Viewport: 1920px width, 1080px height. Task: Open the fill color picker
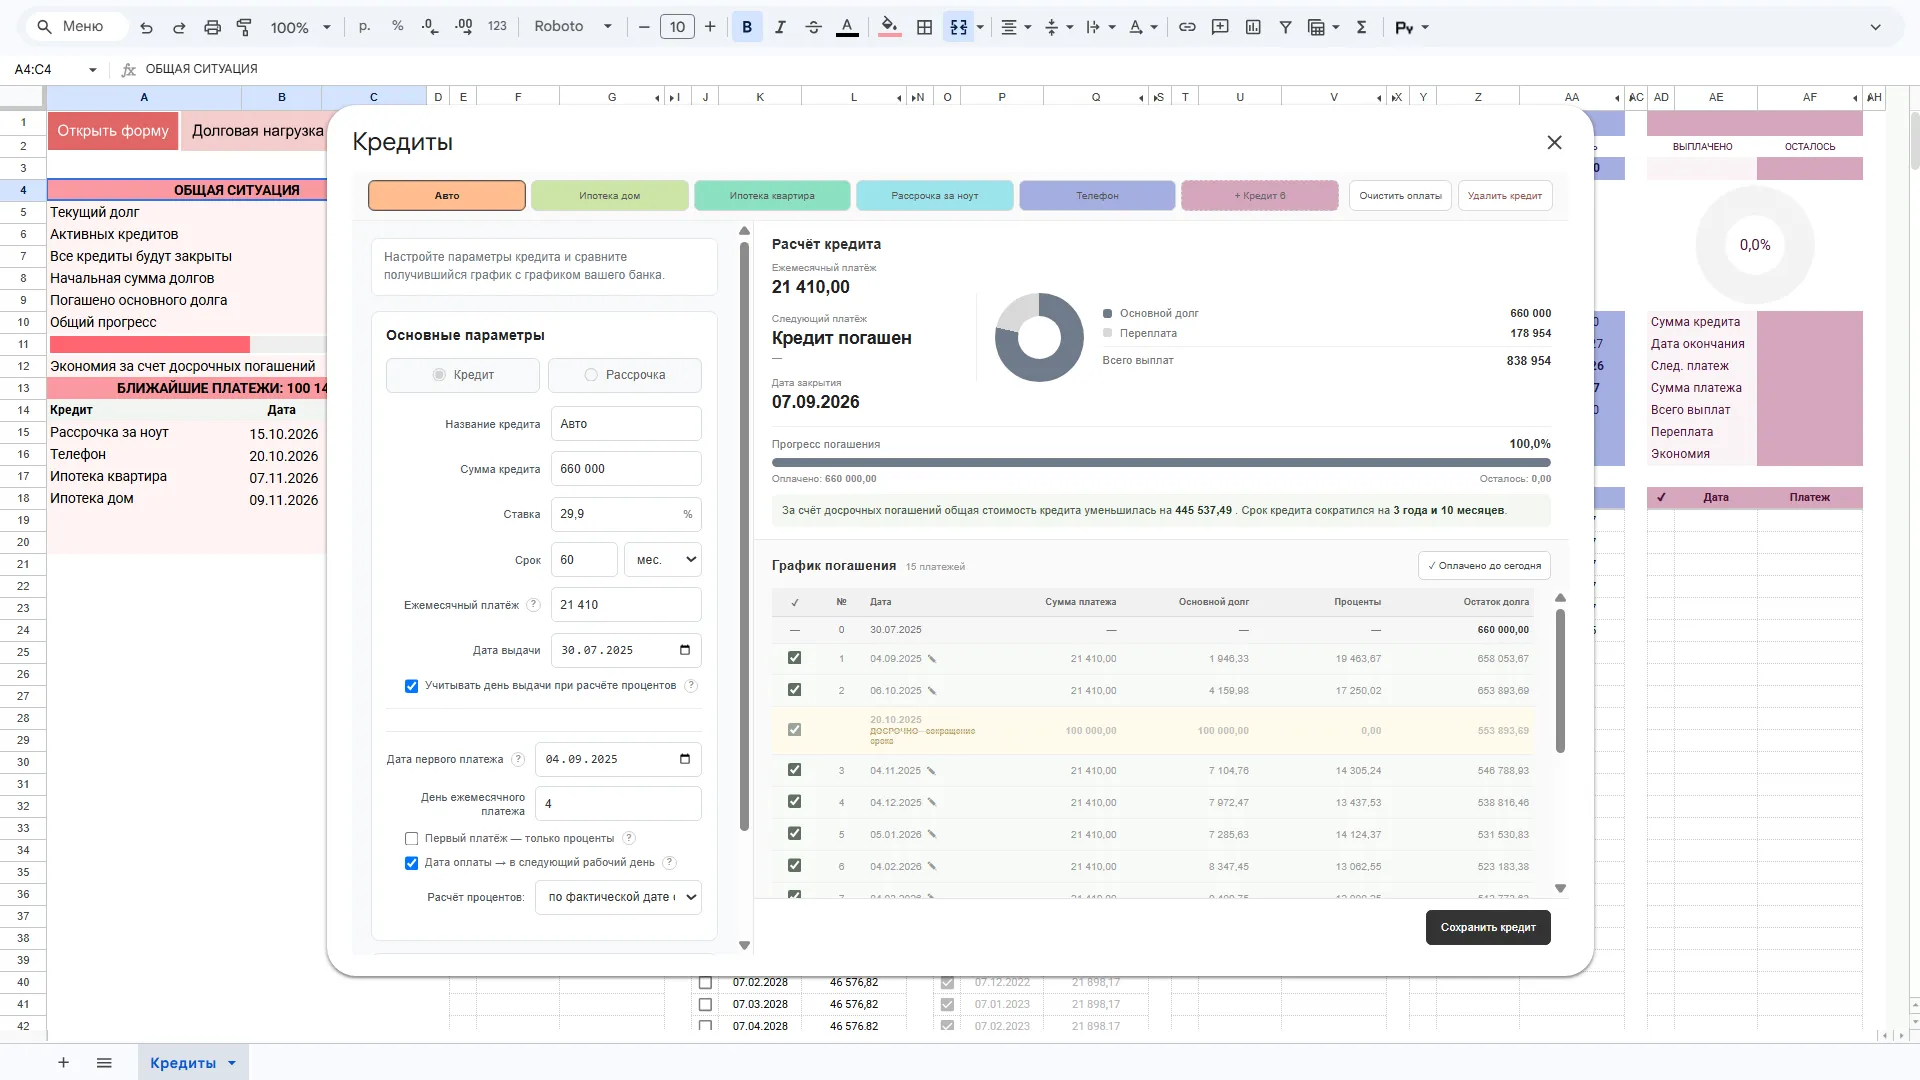(x=889, y=27)
